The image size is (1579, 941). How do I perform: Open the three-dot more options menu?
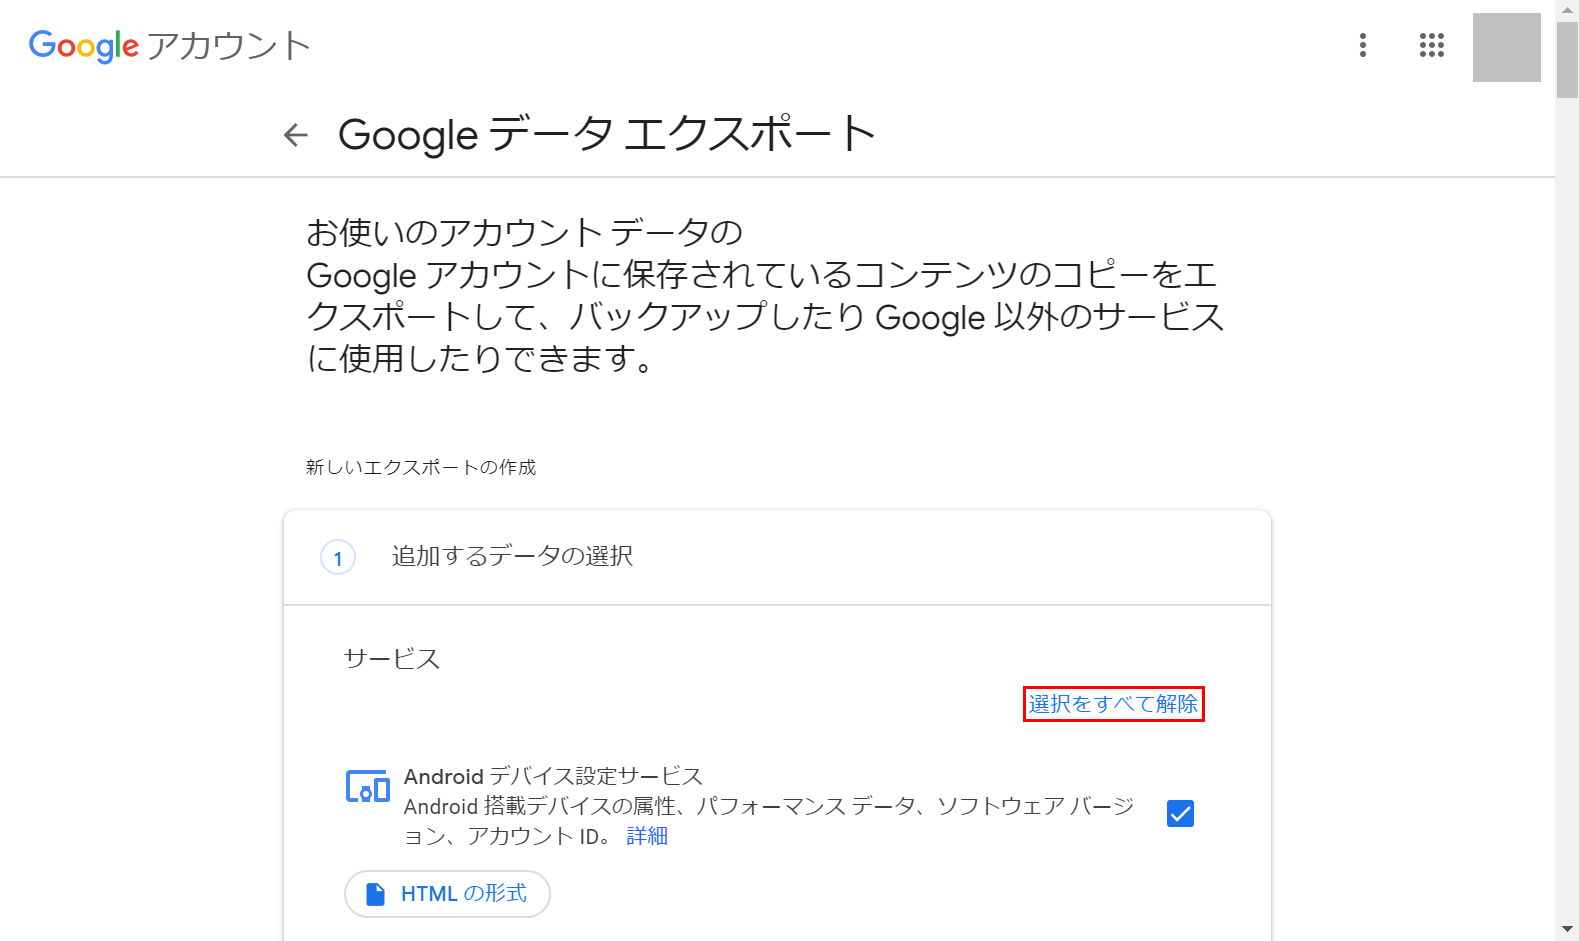coord(1362,45)
